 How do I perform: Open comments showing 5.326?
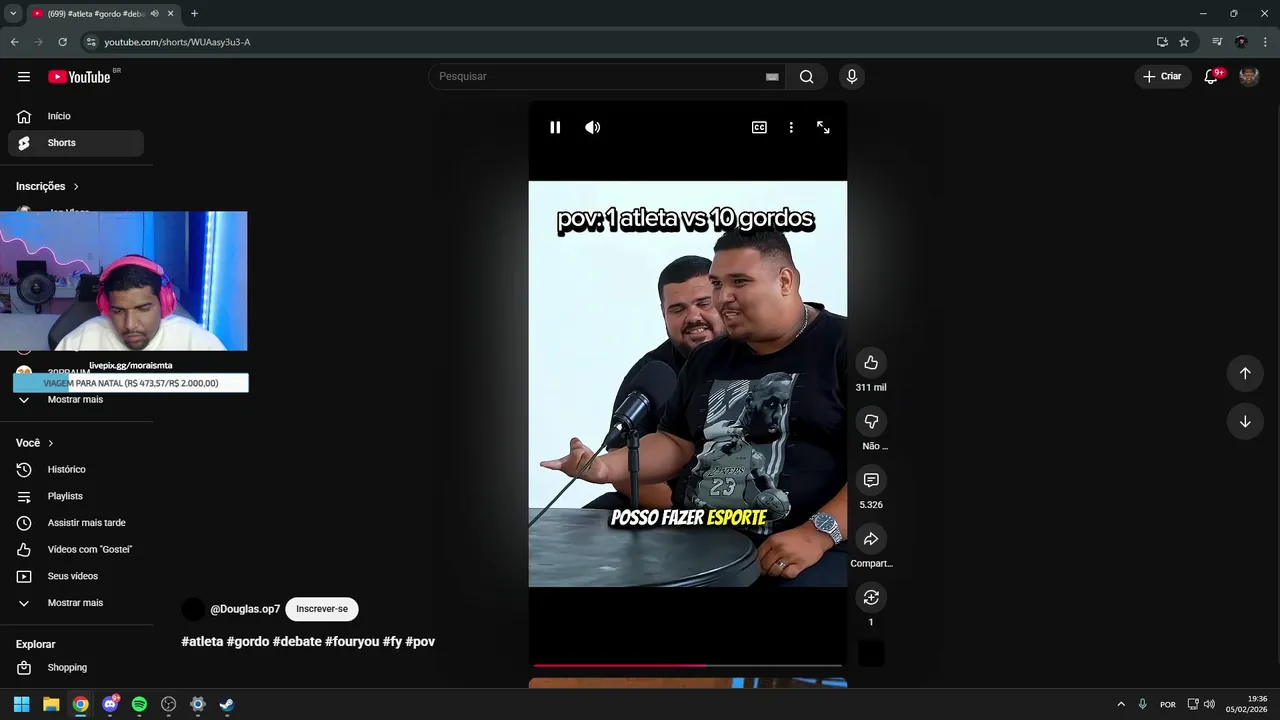871,480
